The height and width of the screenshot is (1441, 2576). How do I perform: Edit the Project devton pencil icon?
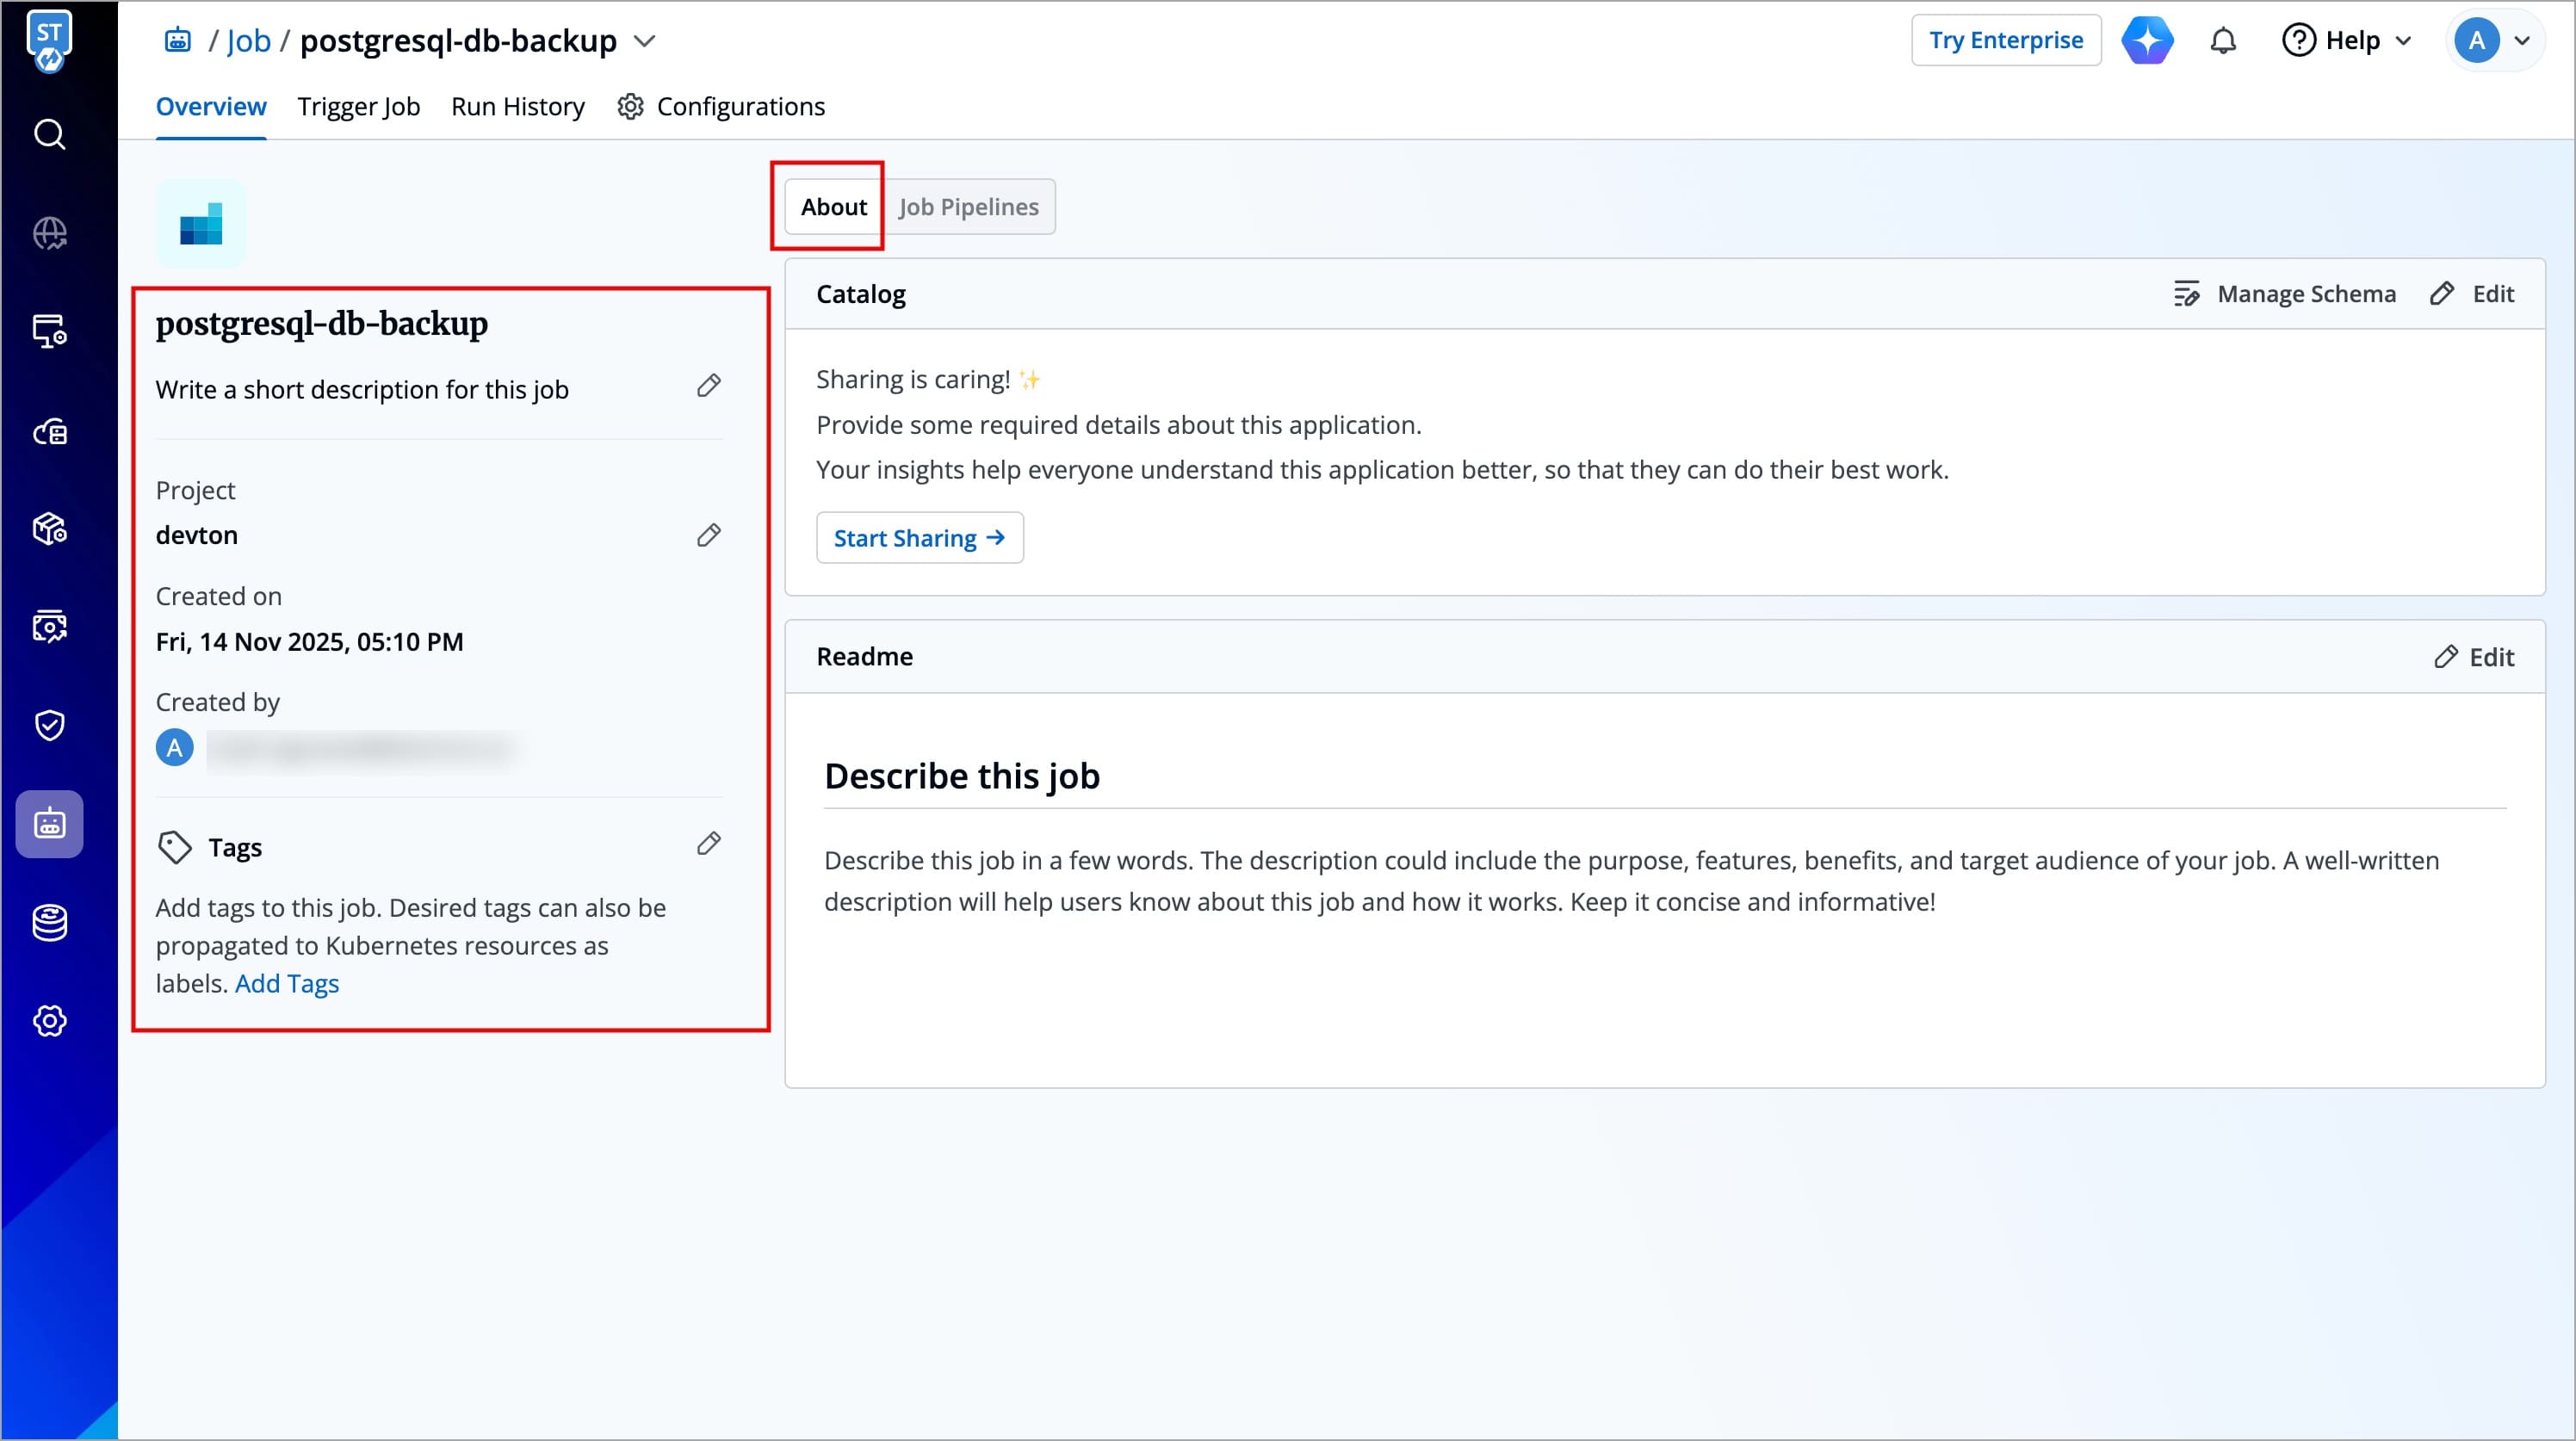[708, 536]
